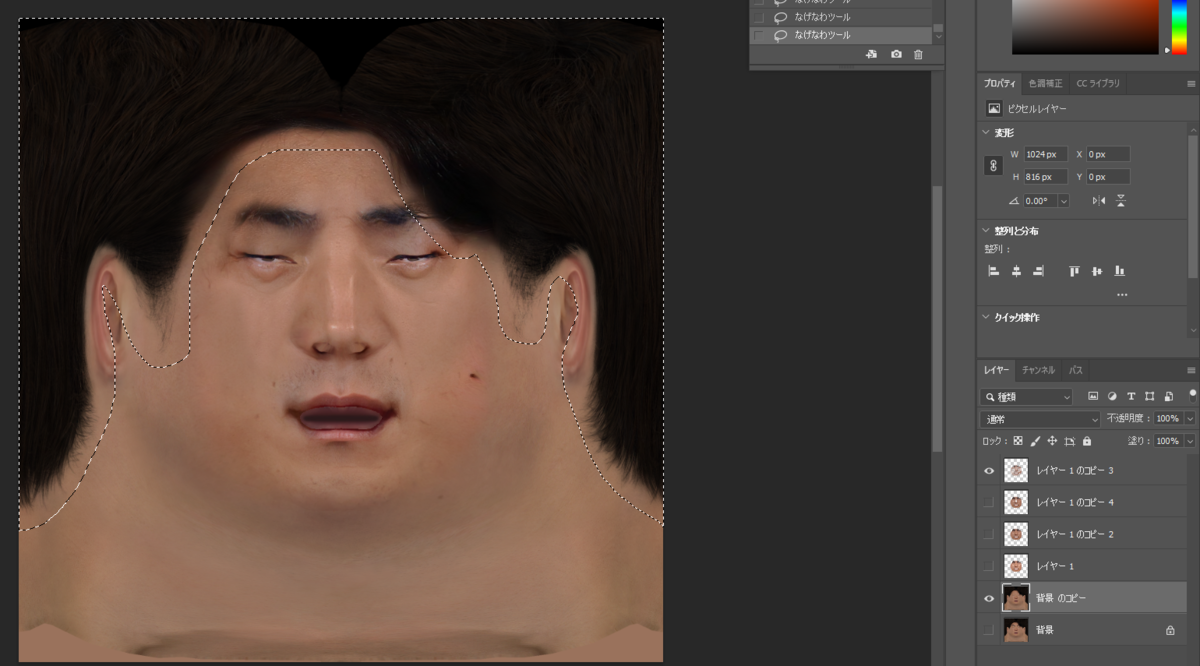Open the 種類 filter type dropdown

1027,397
